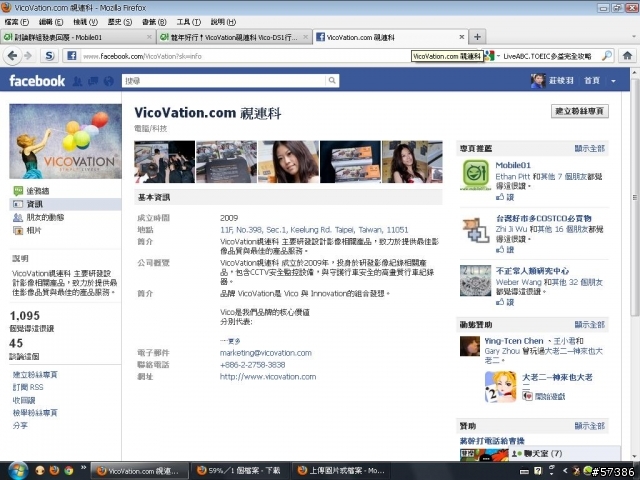Open the View menu

85,22
